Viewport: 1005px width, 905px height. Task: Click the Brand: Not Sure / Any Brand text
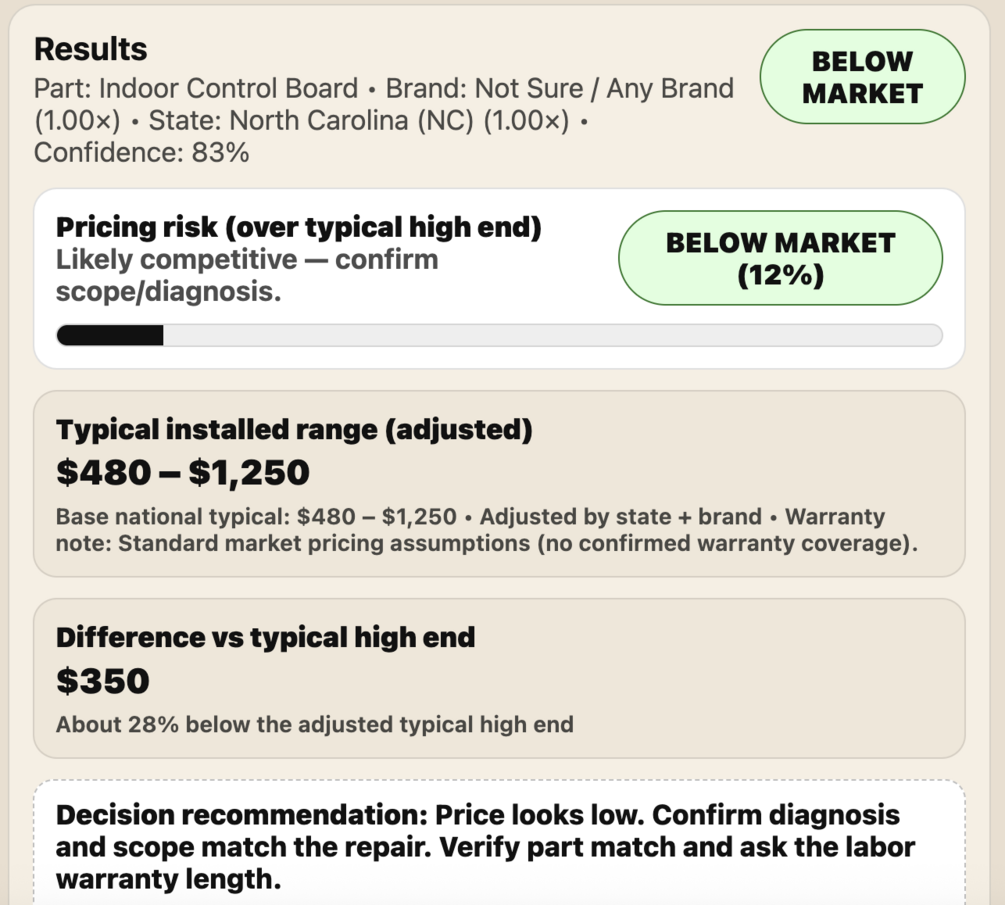(560, 89)
